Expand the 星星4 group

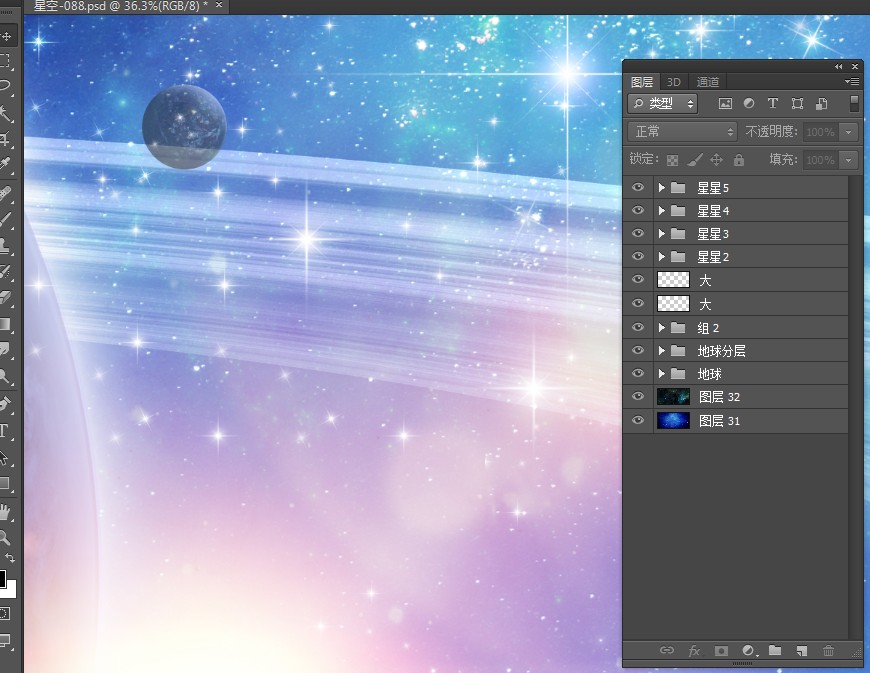[661, 211]
